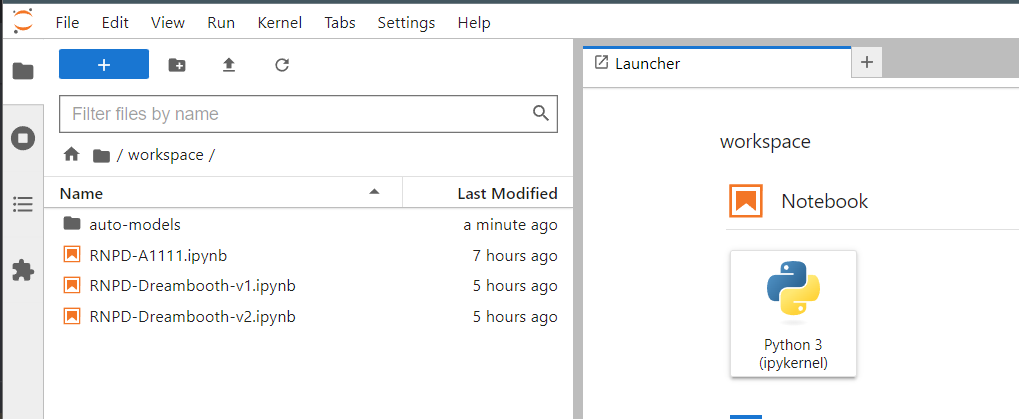Open the Settings menu
Screen dimensions: 1019x419
pos(406,22)
